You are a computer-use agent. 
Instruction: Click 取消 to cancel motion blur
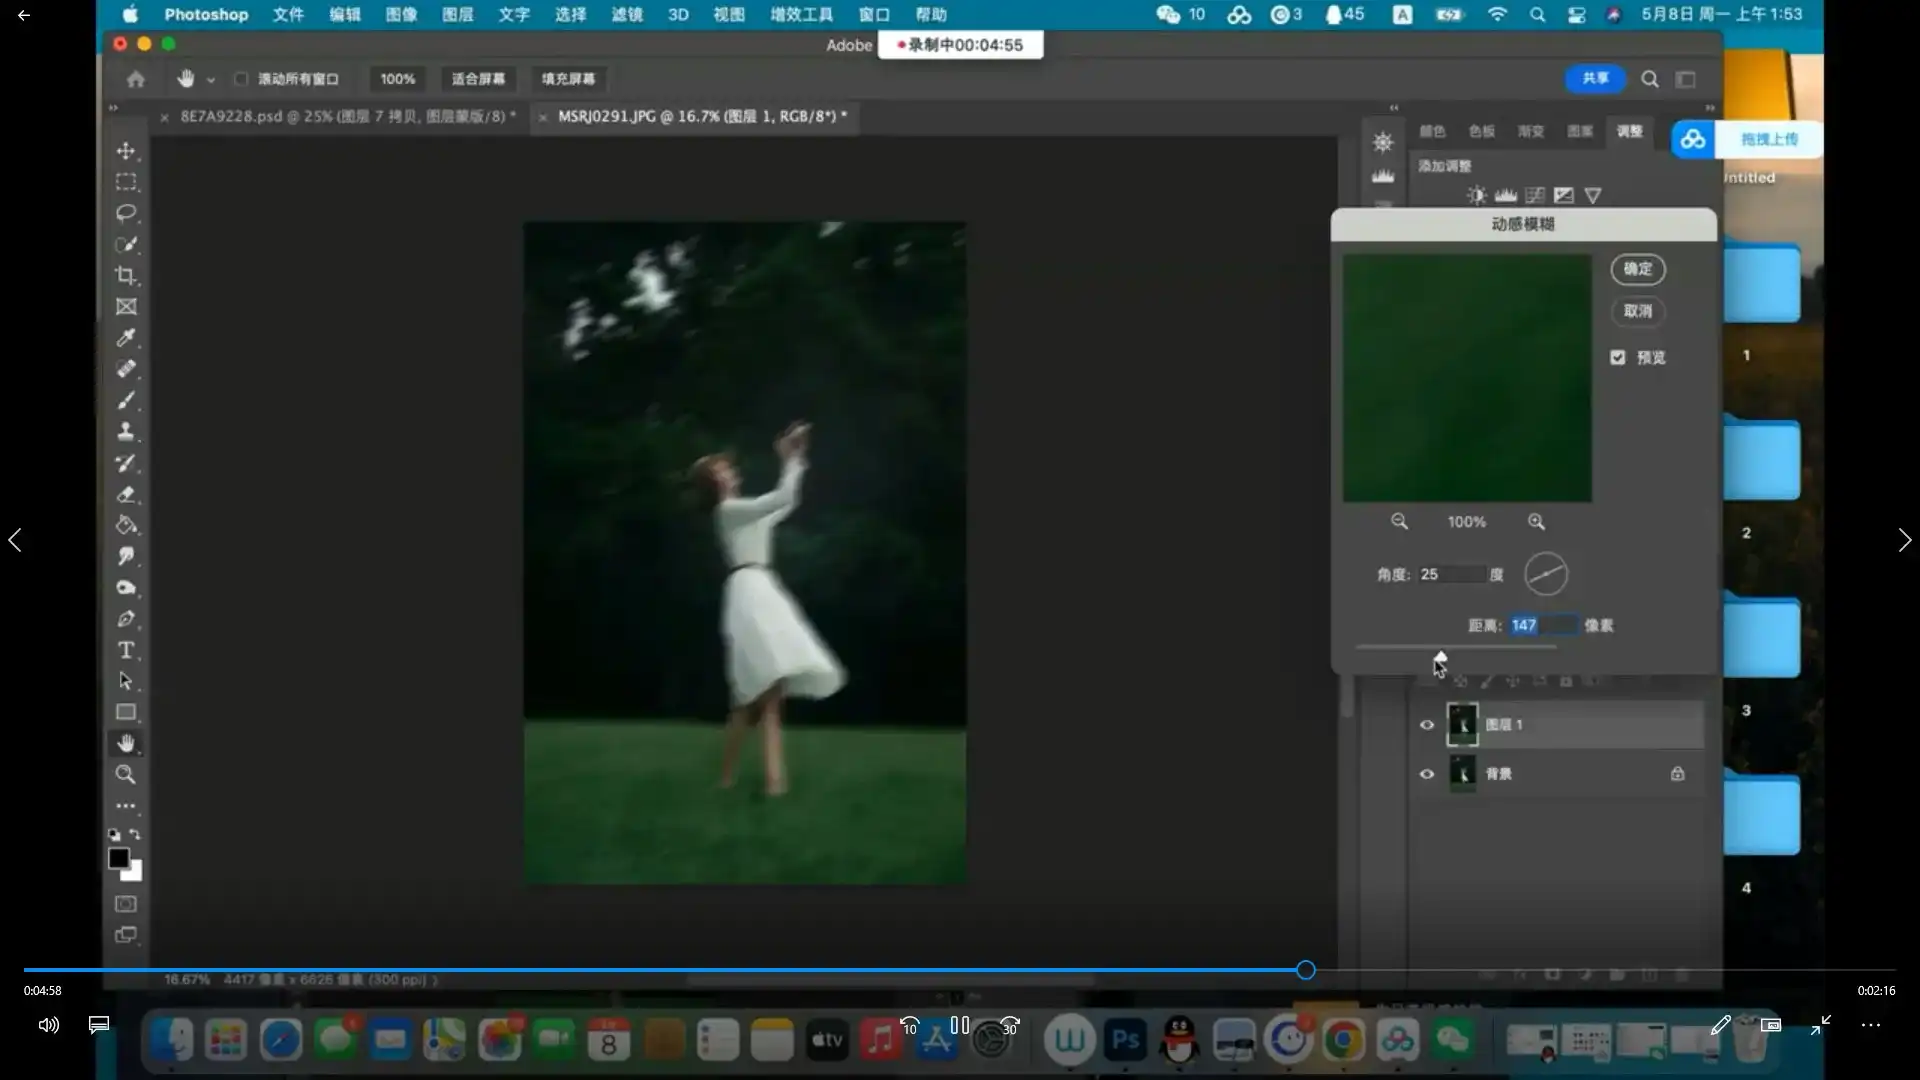pyautogui.click(x=1637, y=311)
